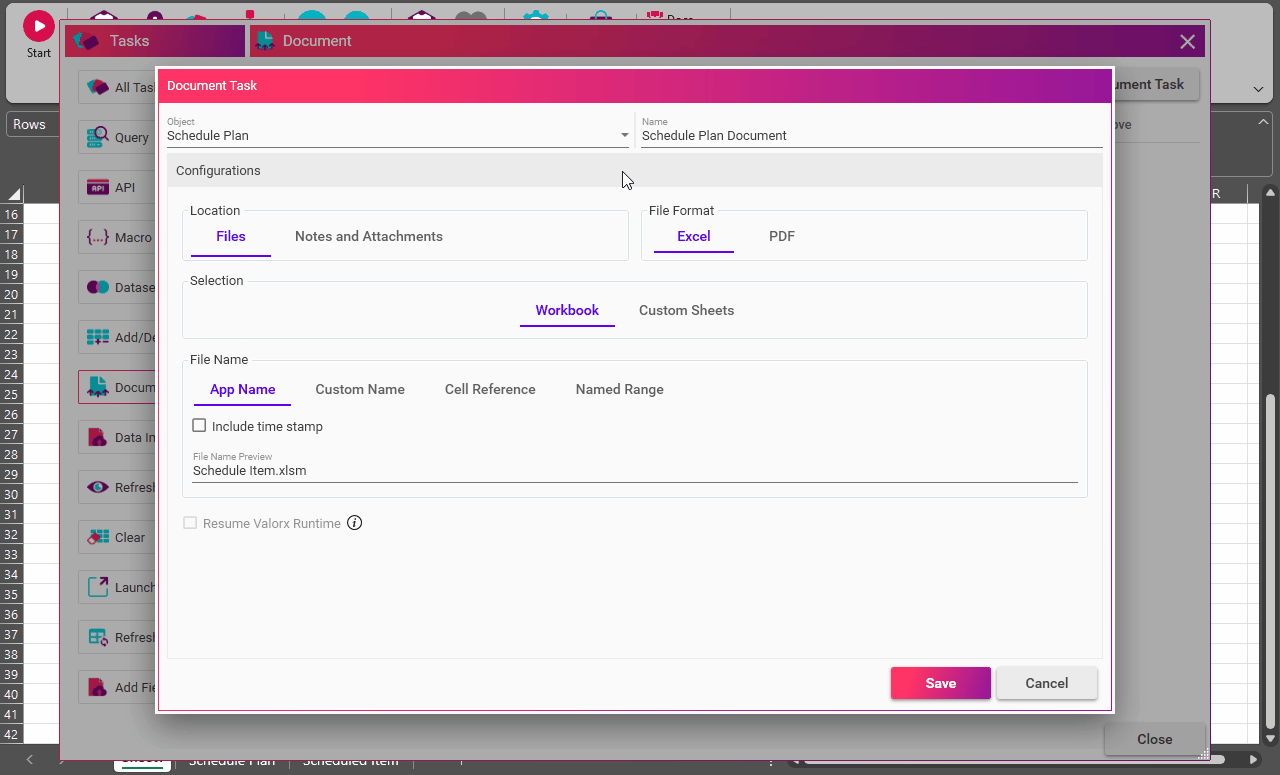The image size is (1280, 775).
Task: Toggle the Resume Valorx Runtime checkbox
Action: [190, 523]
